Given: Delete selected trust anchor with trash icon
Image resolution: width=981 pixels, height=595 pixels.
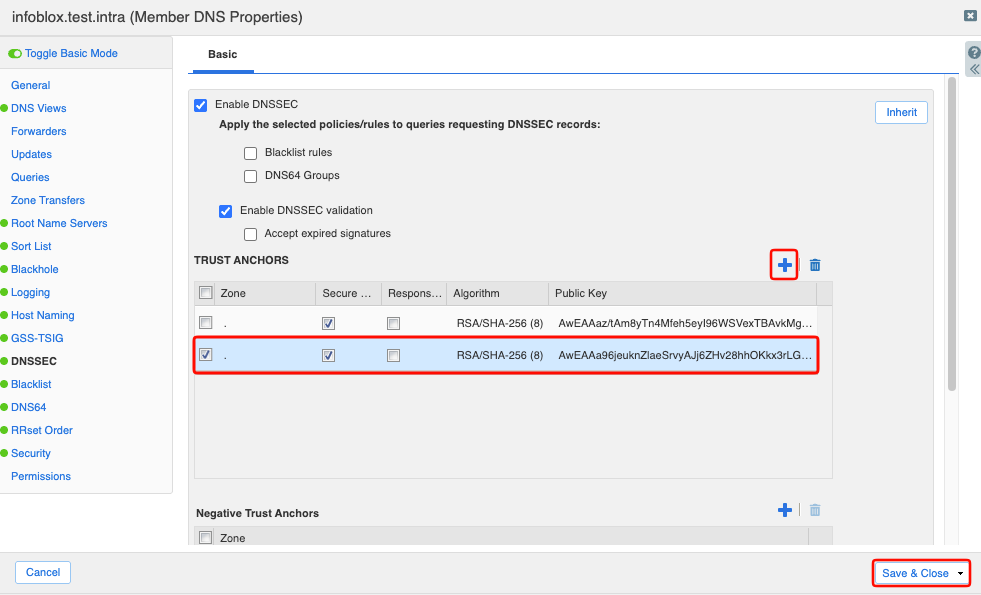Looking at the screenshot, I should [x=815, y=265].
